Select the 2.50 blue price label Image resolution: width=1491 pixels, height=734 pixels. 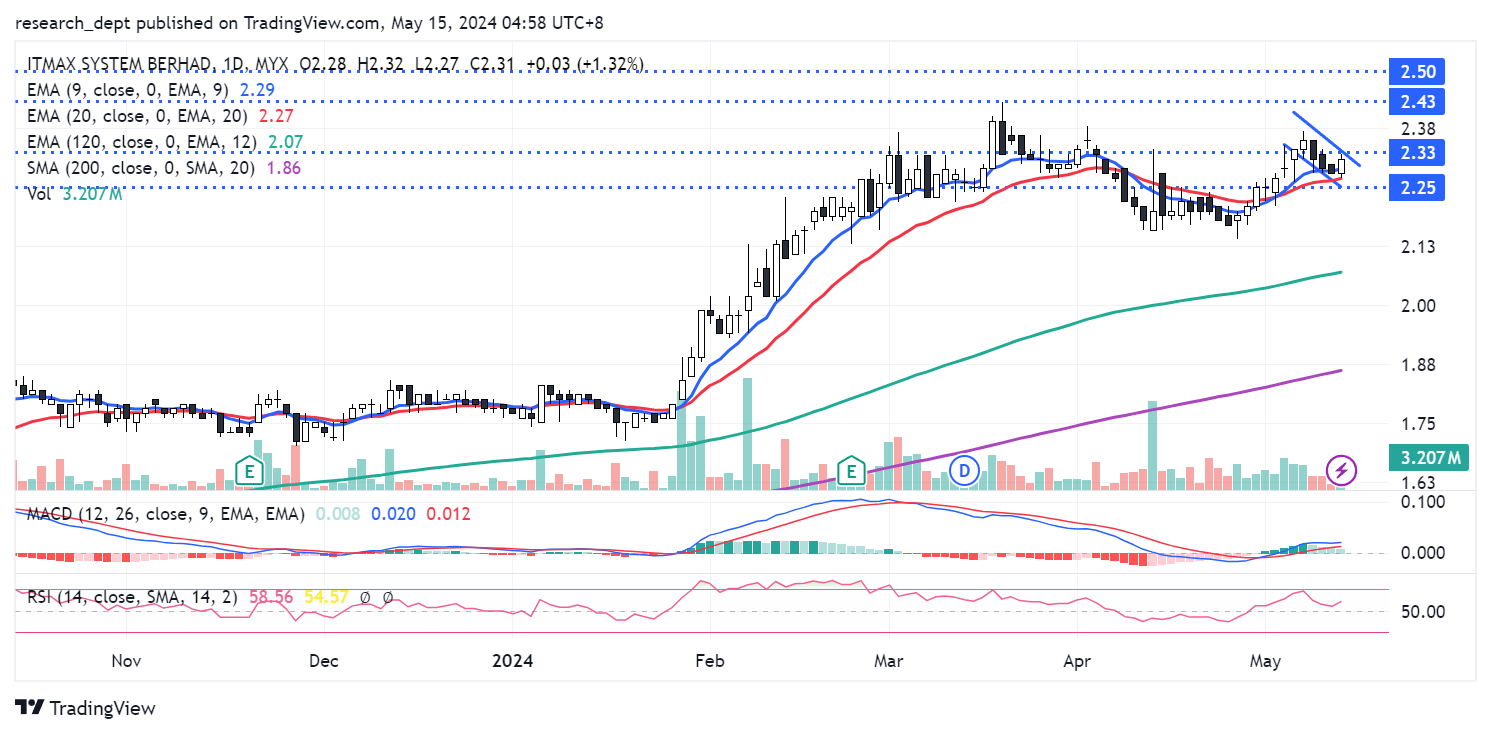click(x=1418, y=72)
